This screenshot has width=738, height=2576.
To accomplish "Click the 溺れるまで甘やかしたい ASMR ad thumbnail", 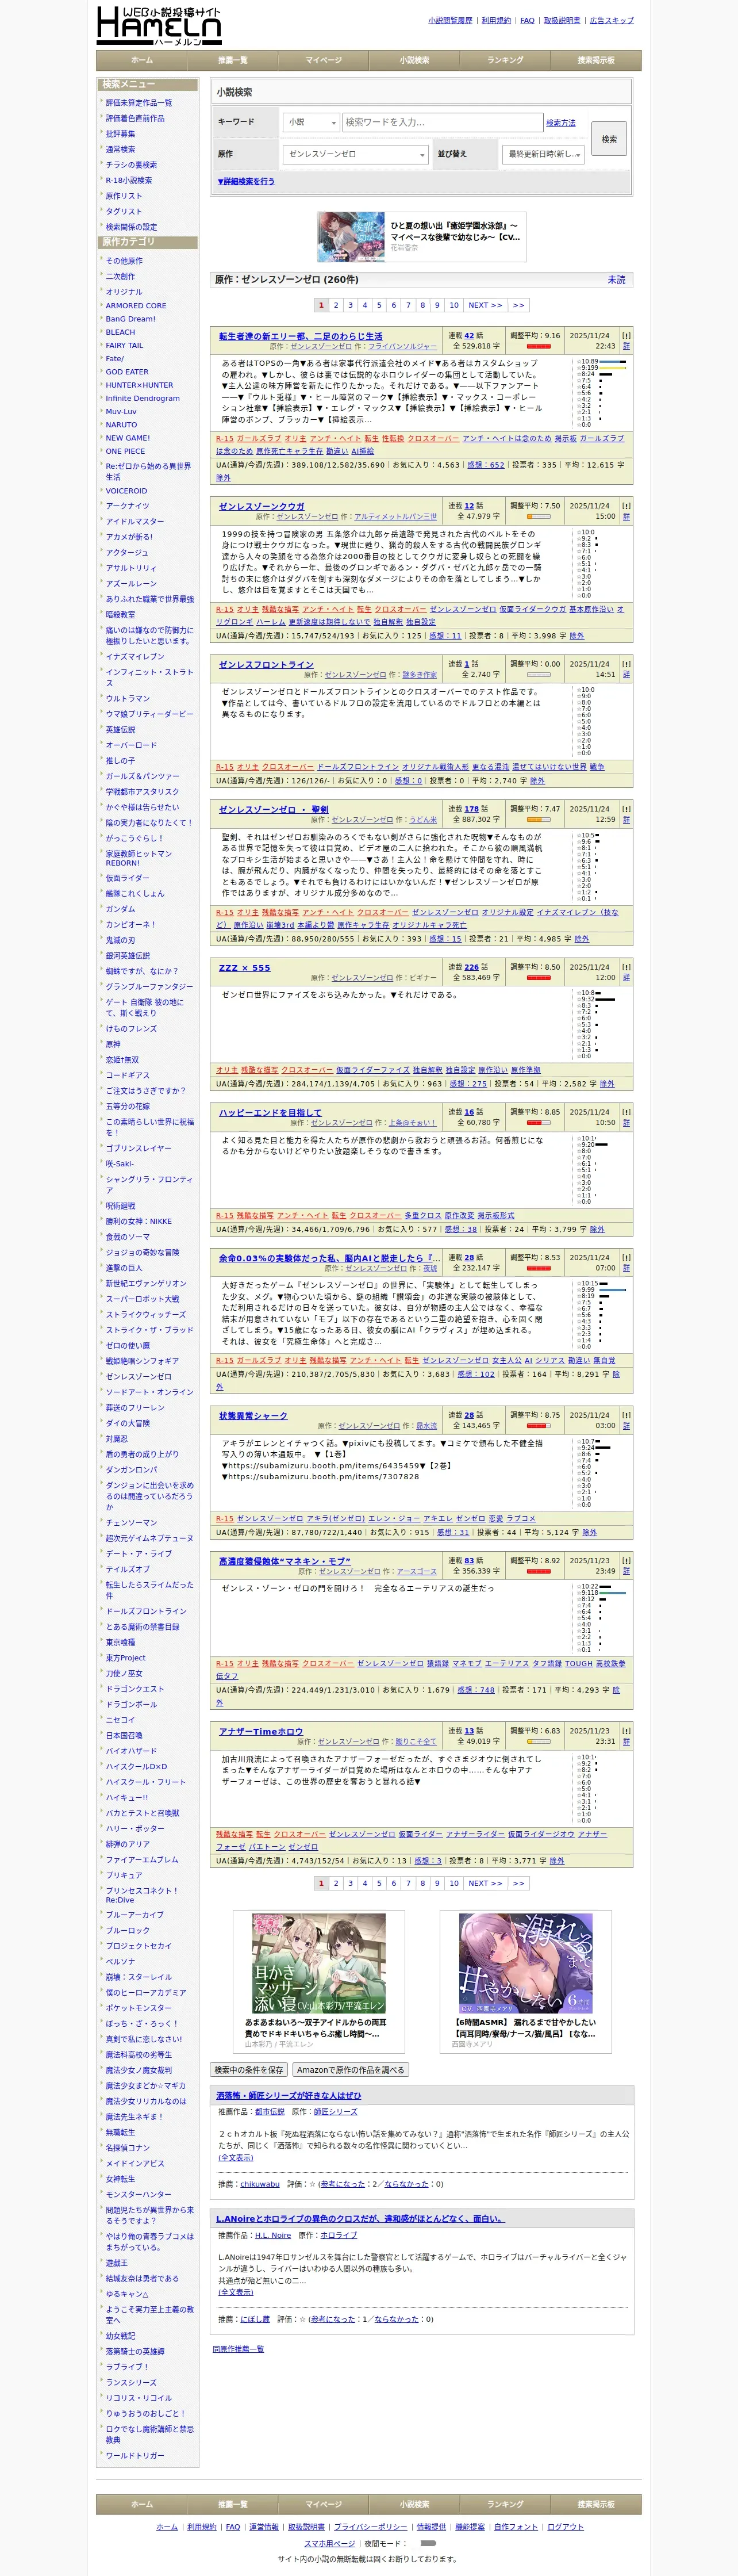I will [x=525, y=1964].
